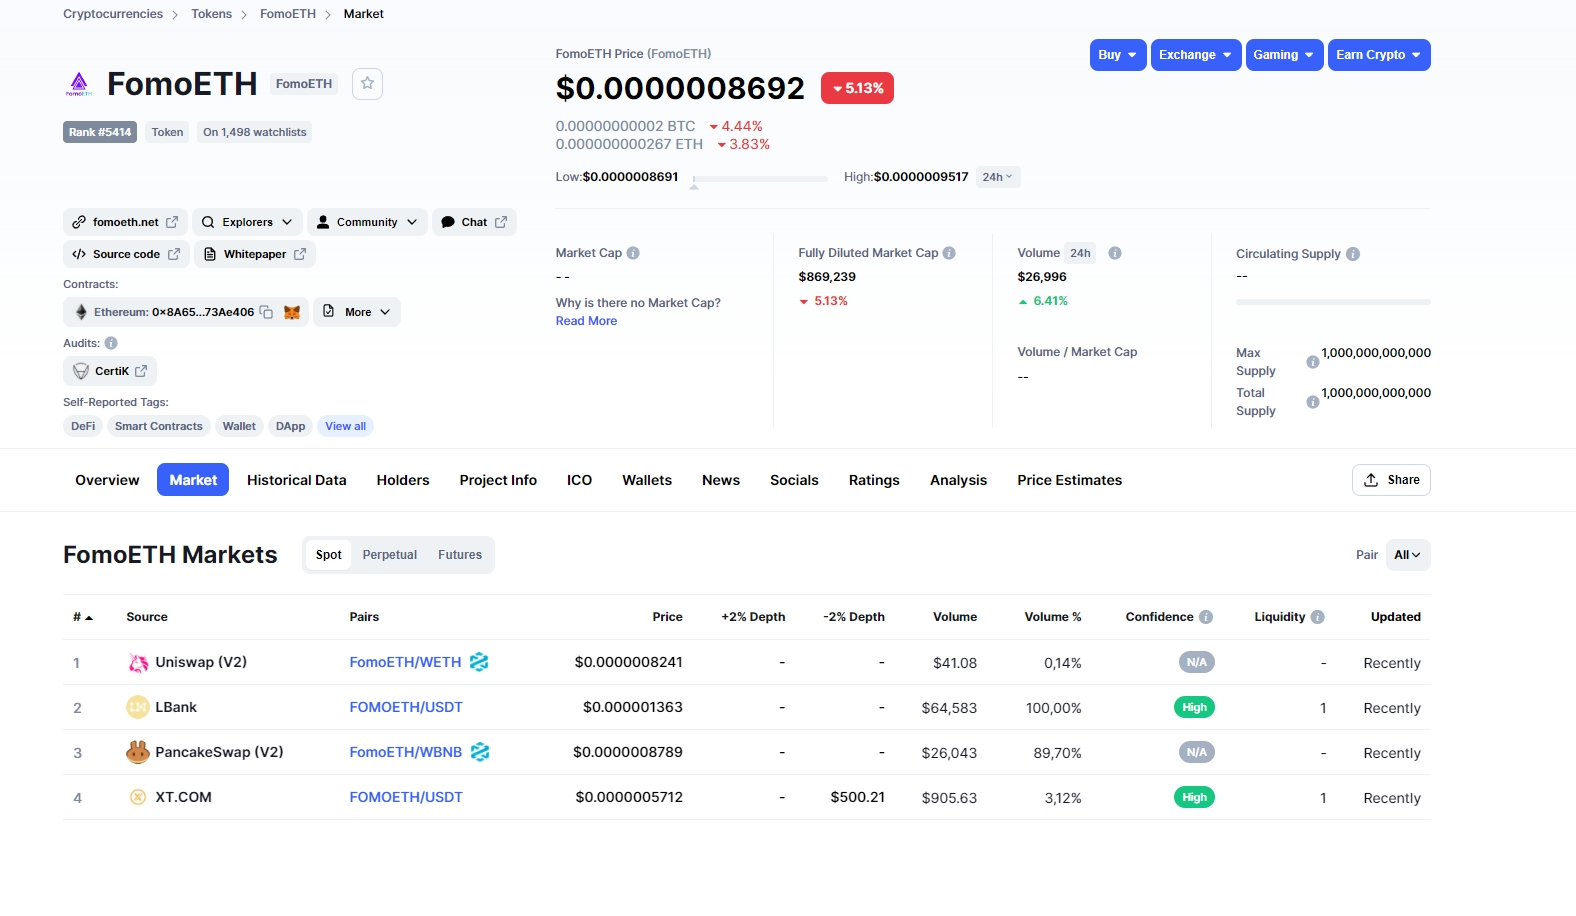The height and width of the screenshot is (916, 1576).
Task: Open the Exchange dropdown
Action: (x=1196, y=55)
